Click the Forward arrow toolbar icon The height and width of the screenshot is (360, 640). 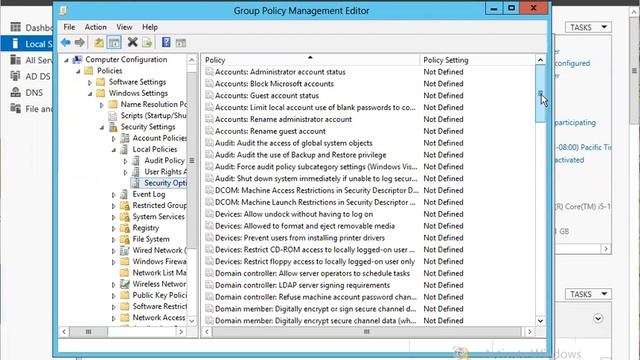[x=80, y=42]
